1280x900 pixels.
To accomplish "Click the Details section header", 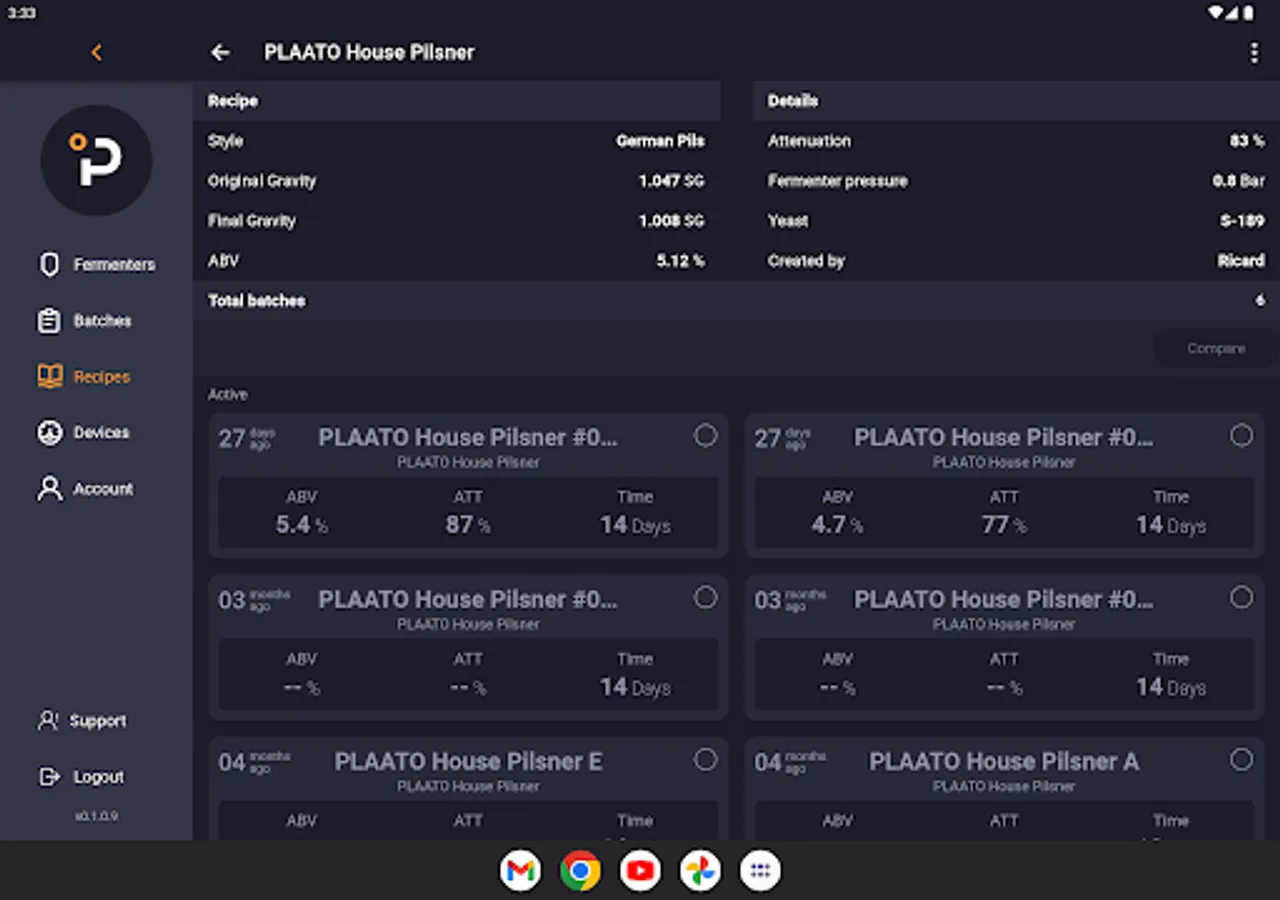I will (1016, 101).
